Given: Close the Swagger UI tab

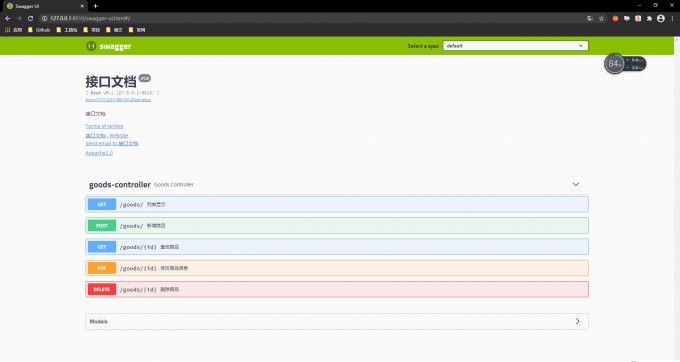Looking at the screenshot, I should click(82, 6).
